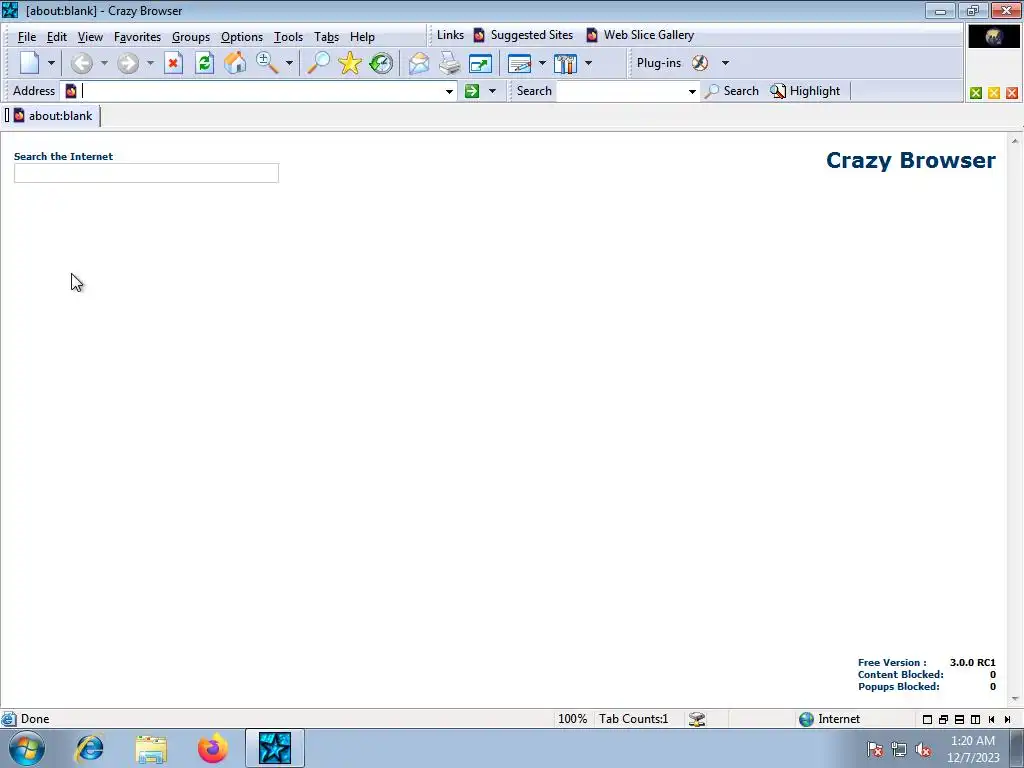Click the network proxy status bar icon
This screenshot has width=1024, height=768.
tap(697, 719)
